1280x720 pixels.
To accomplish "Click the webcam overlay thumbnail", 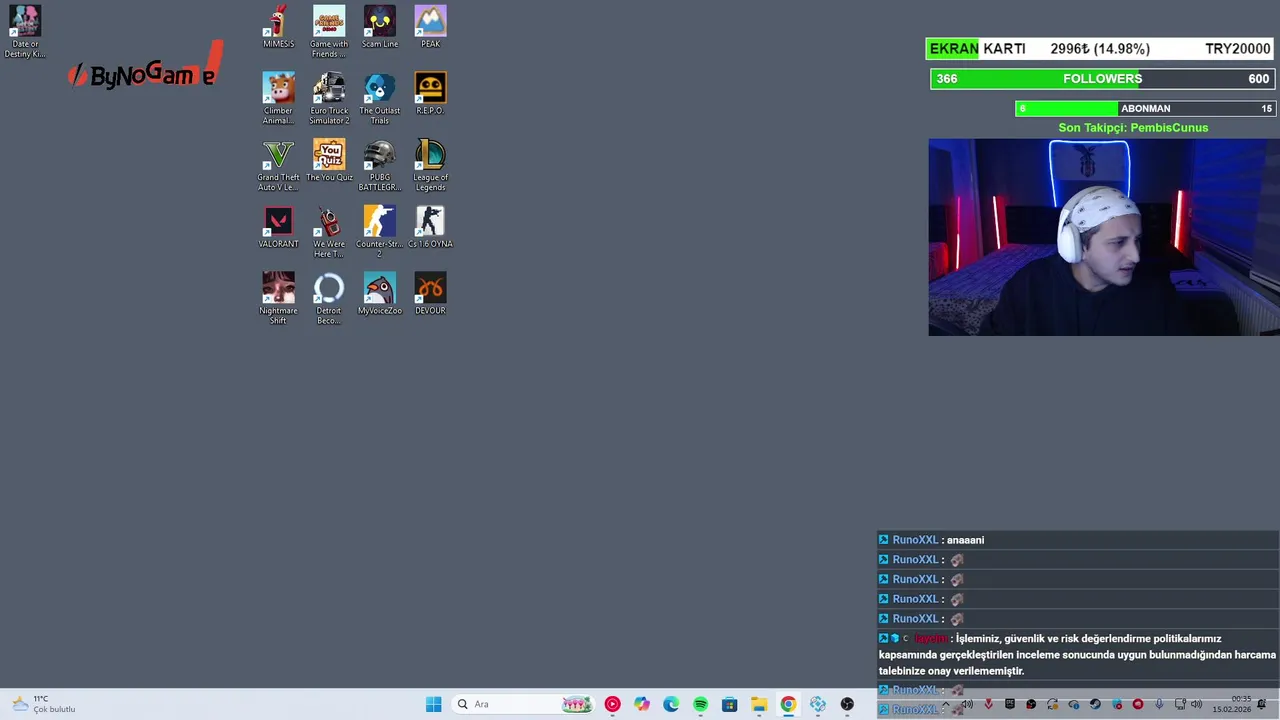I will [x=1104, y=237].
